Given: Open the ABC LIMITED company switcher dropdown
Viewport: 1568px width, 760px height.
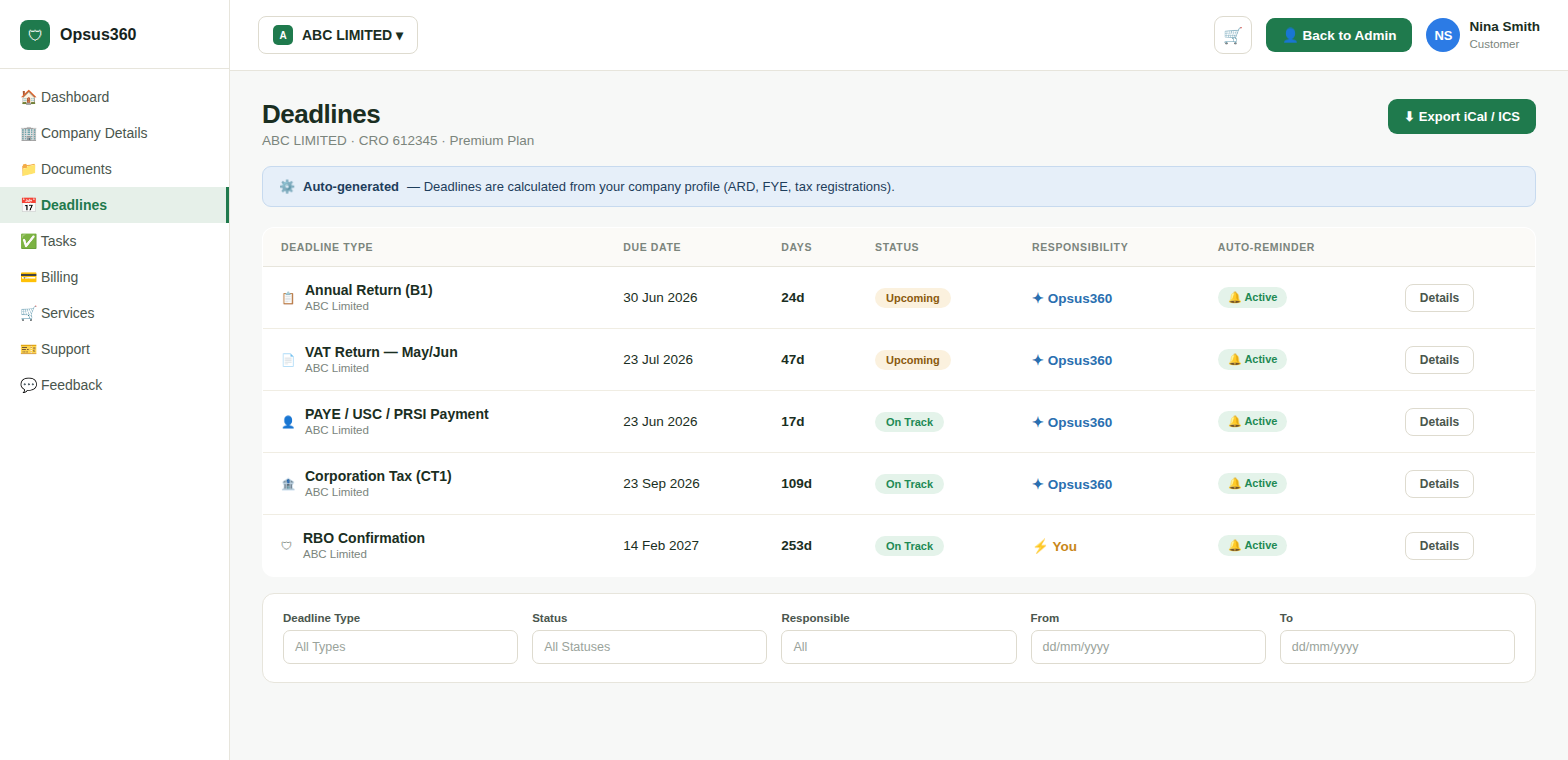Looking at the screenshot, I should click(x=338, y=35).
